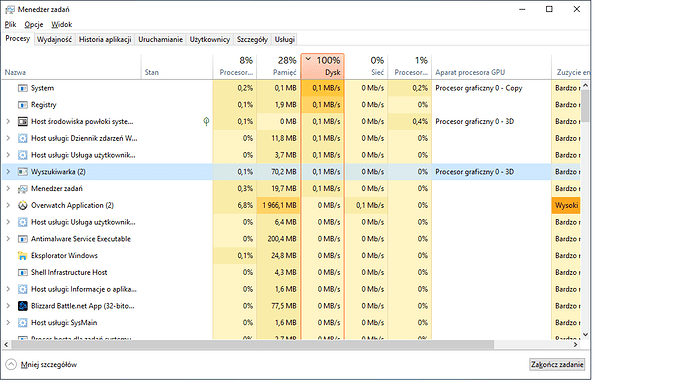
Task: Click the 0,4% GPU usage cell
Action: (410, 122)
